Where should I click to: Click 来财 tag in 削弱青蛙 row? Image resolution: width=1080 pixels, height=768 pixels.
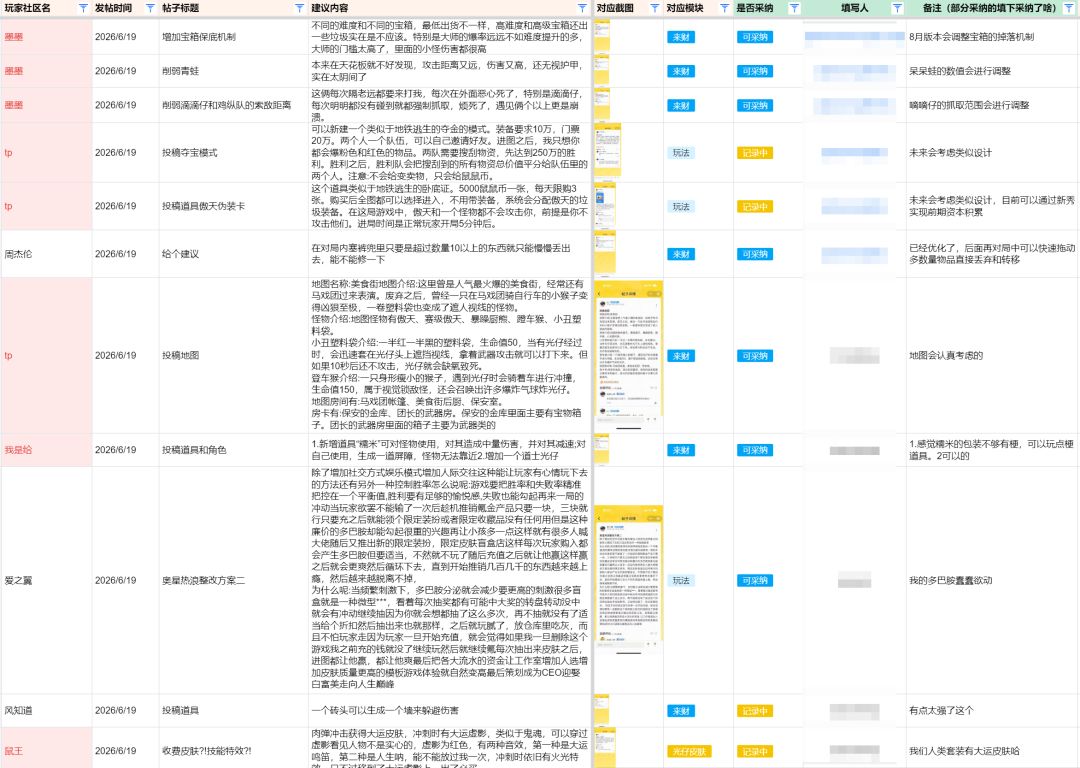[681, 72]
